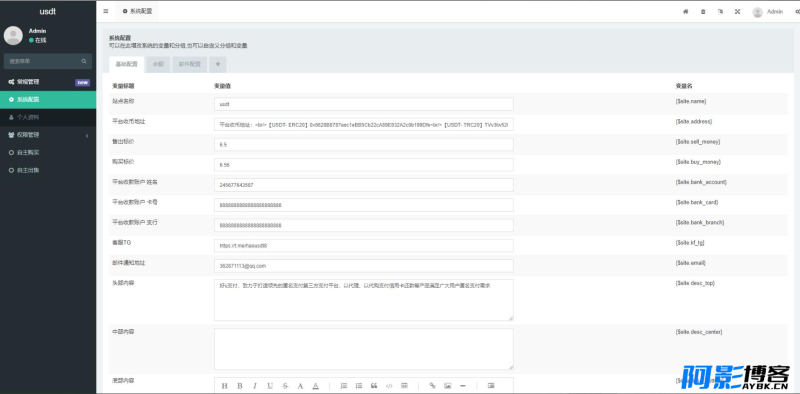Click the blockquote icon in editor toolbar

click(x=373, y=386)
